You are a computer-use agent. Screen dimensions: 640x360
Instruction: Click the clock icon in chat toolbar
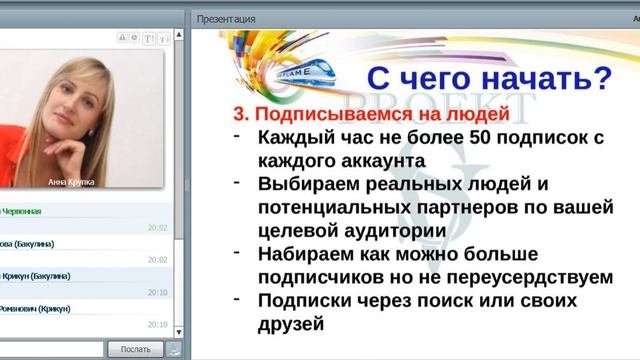pyautogui.click(x=134, y=38)
